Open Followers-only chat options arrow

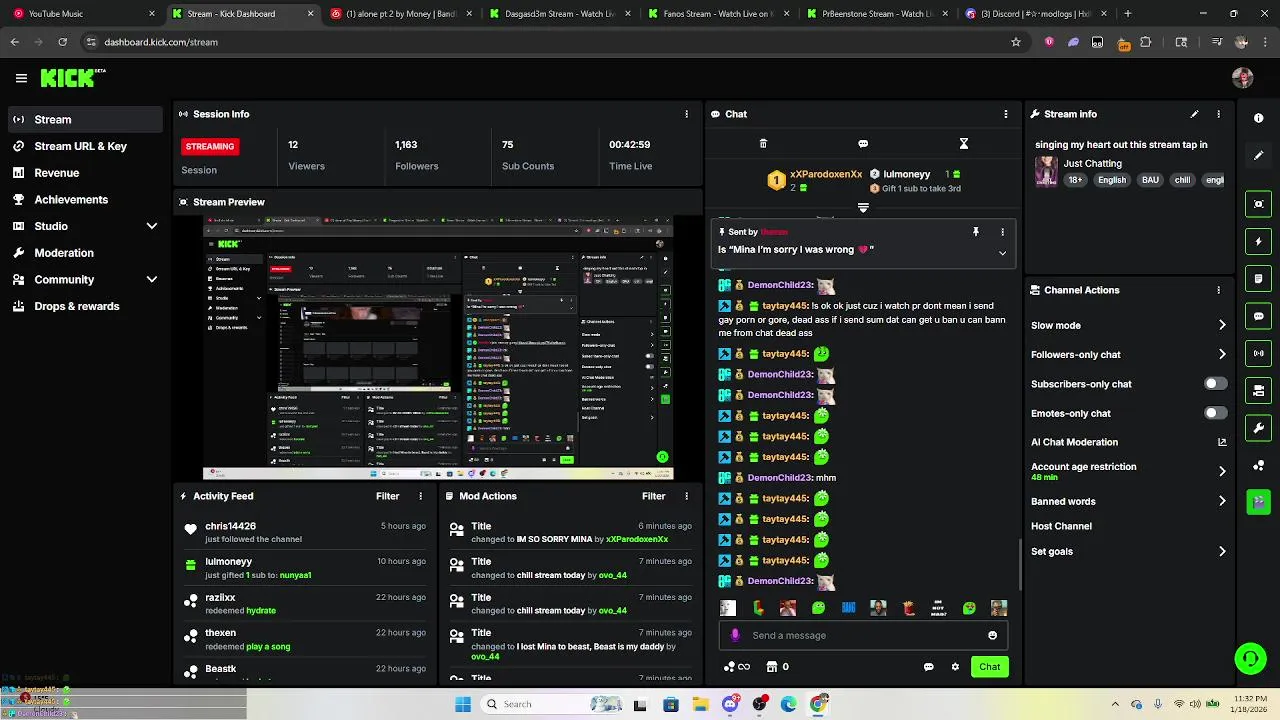pyautogui.click(x=1221, y=354)
